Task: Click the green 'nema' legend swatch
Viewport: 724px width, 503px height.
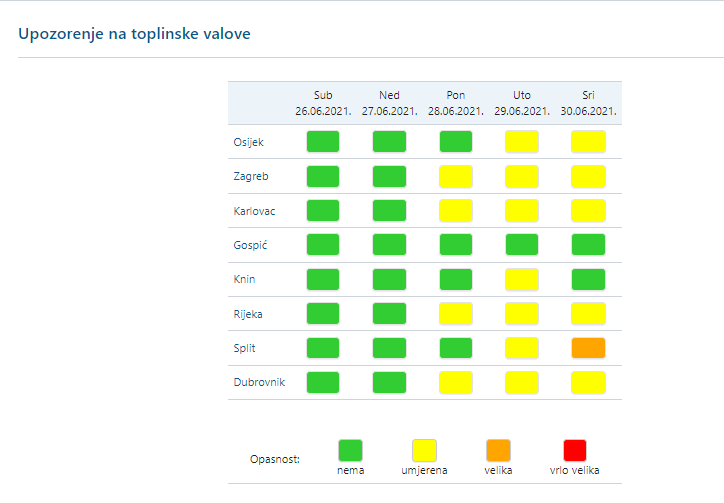Action: point(350,450)
